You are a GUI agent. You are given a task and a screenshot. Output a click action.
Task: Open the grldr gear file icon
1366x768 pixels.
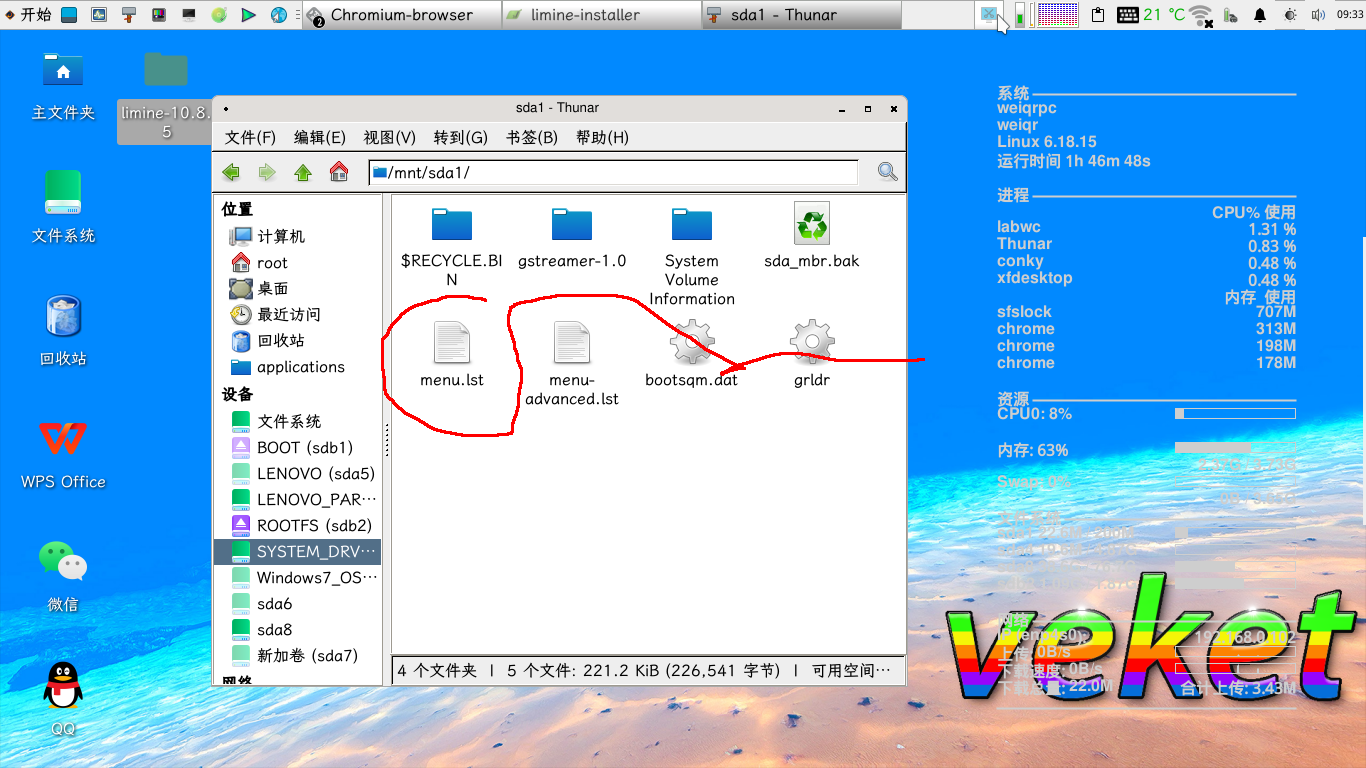pyautogui.click(x=810, y=341)
